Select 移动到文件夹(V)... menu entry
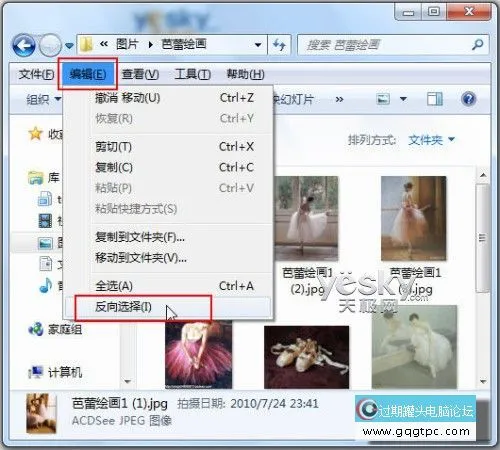The width and height of the screenshot is (500, 450). 168,258
